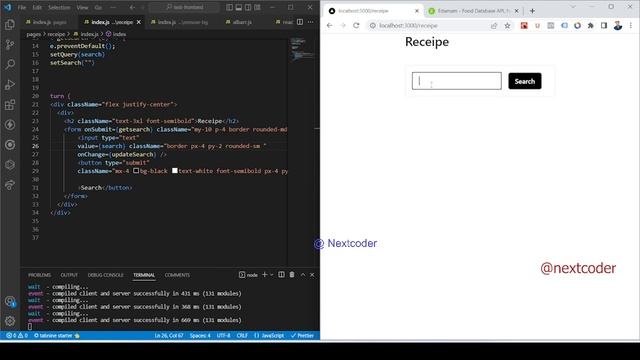Bookmark this page with star icon
640x360 pixels.
507,26
